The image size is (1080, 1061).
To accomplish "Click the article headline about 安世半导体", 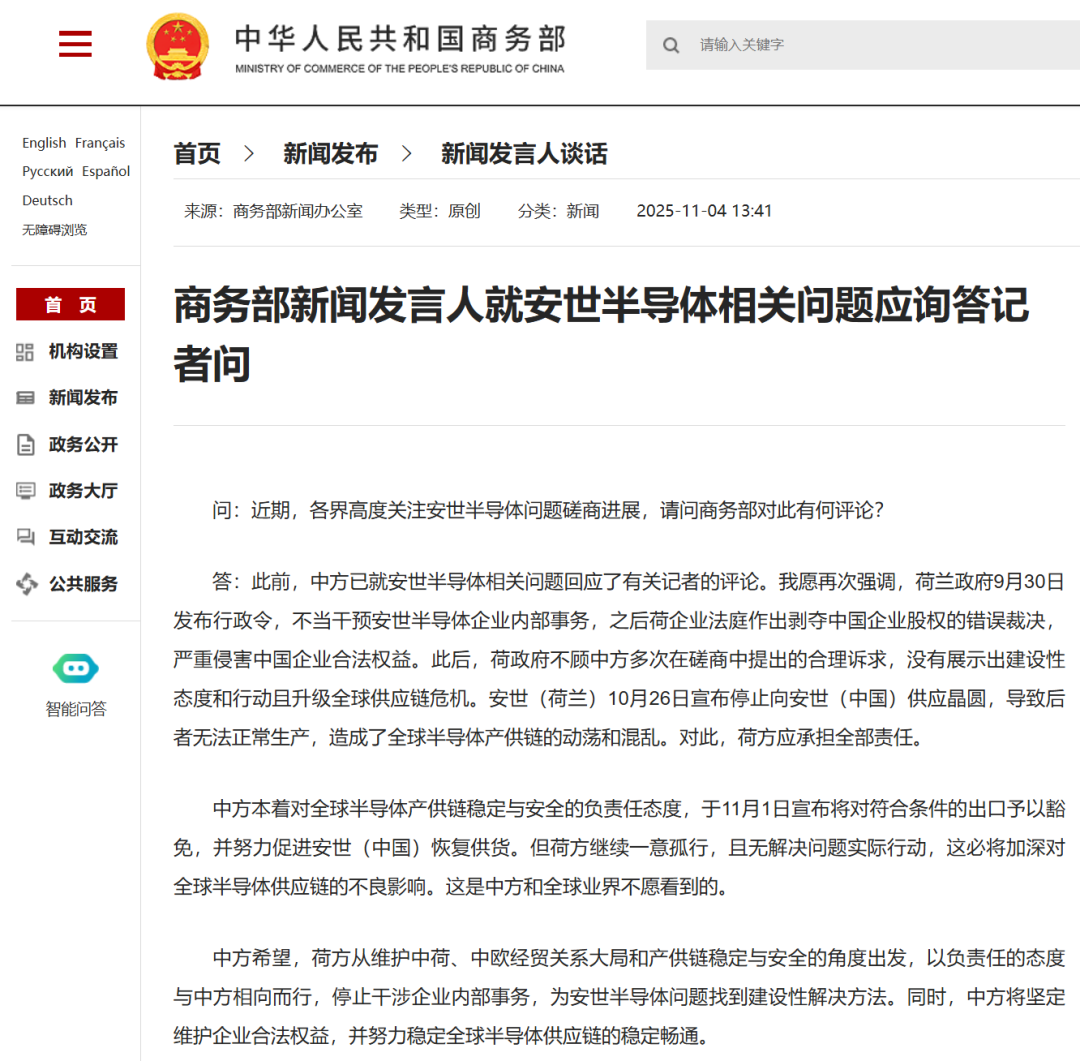I will [x=601, y=334].
